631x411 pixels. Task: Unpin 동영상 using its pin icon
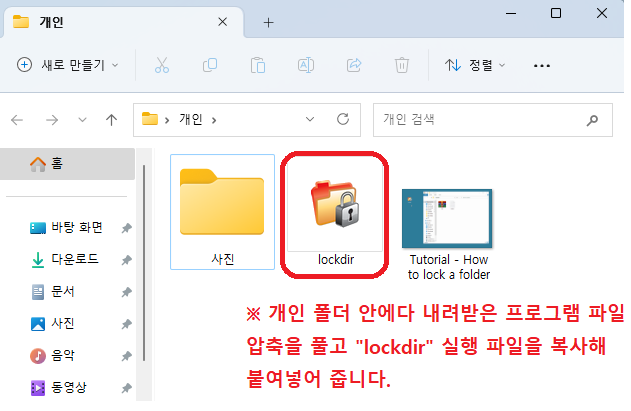(x=127, y=388)
